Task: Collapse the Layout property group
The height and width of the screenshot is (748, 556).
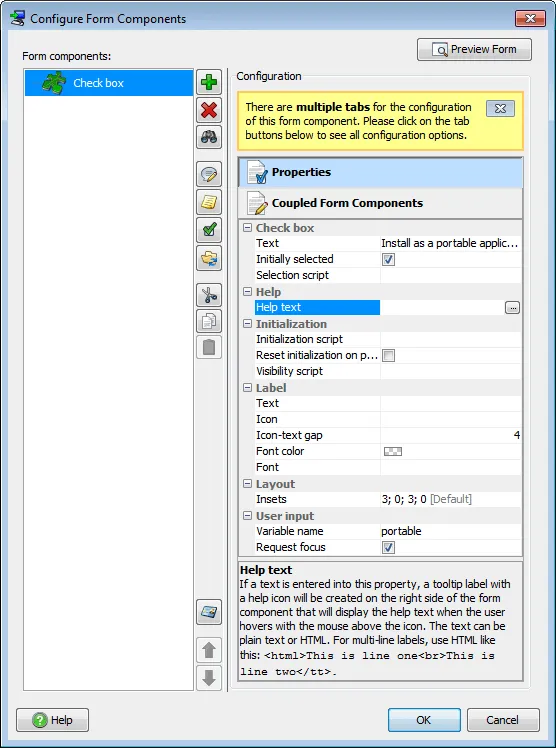Action: click(247, 484)
